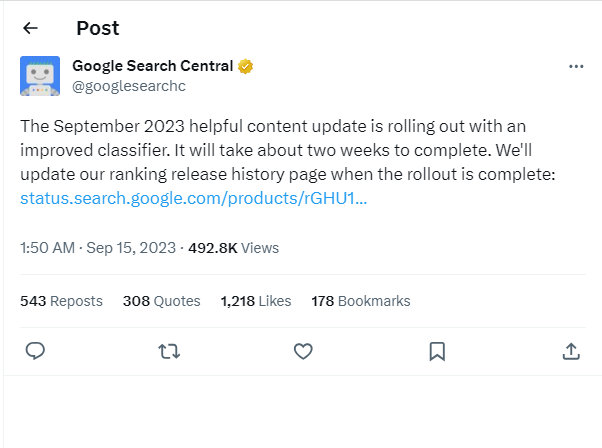Viewport: 602px width, 448px height.
Task: View the 543 Reposts list
Action: click(x=61, y=301)
